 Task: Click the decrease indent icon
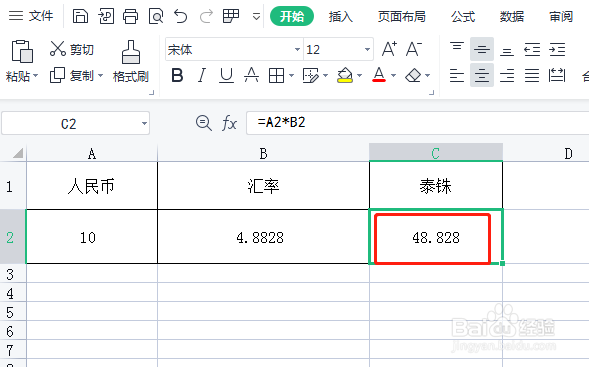tap(532, 50)
